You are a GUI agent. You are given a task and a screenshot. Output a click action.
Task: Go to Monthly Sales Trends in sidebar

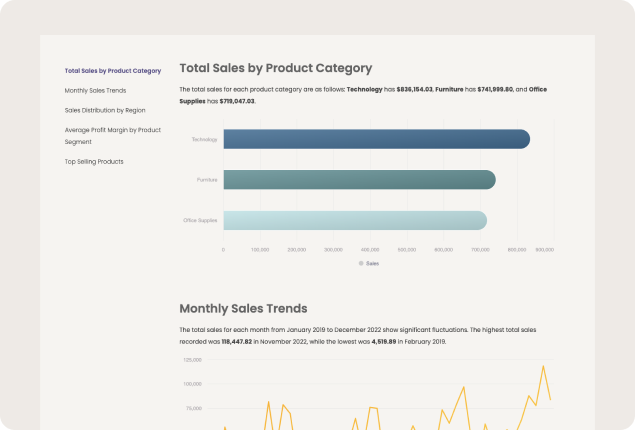(x=95, y=91)
